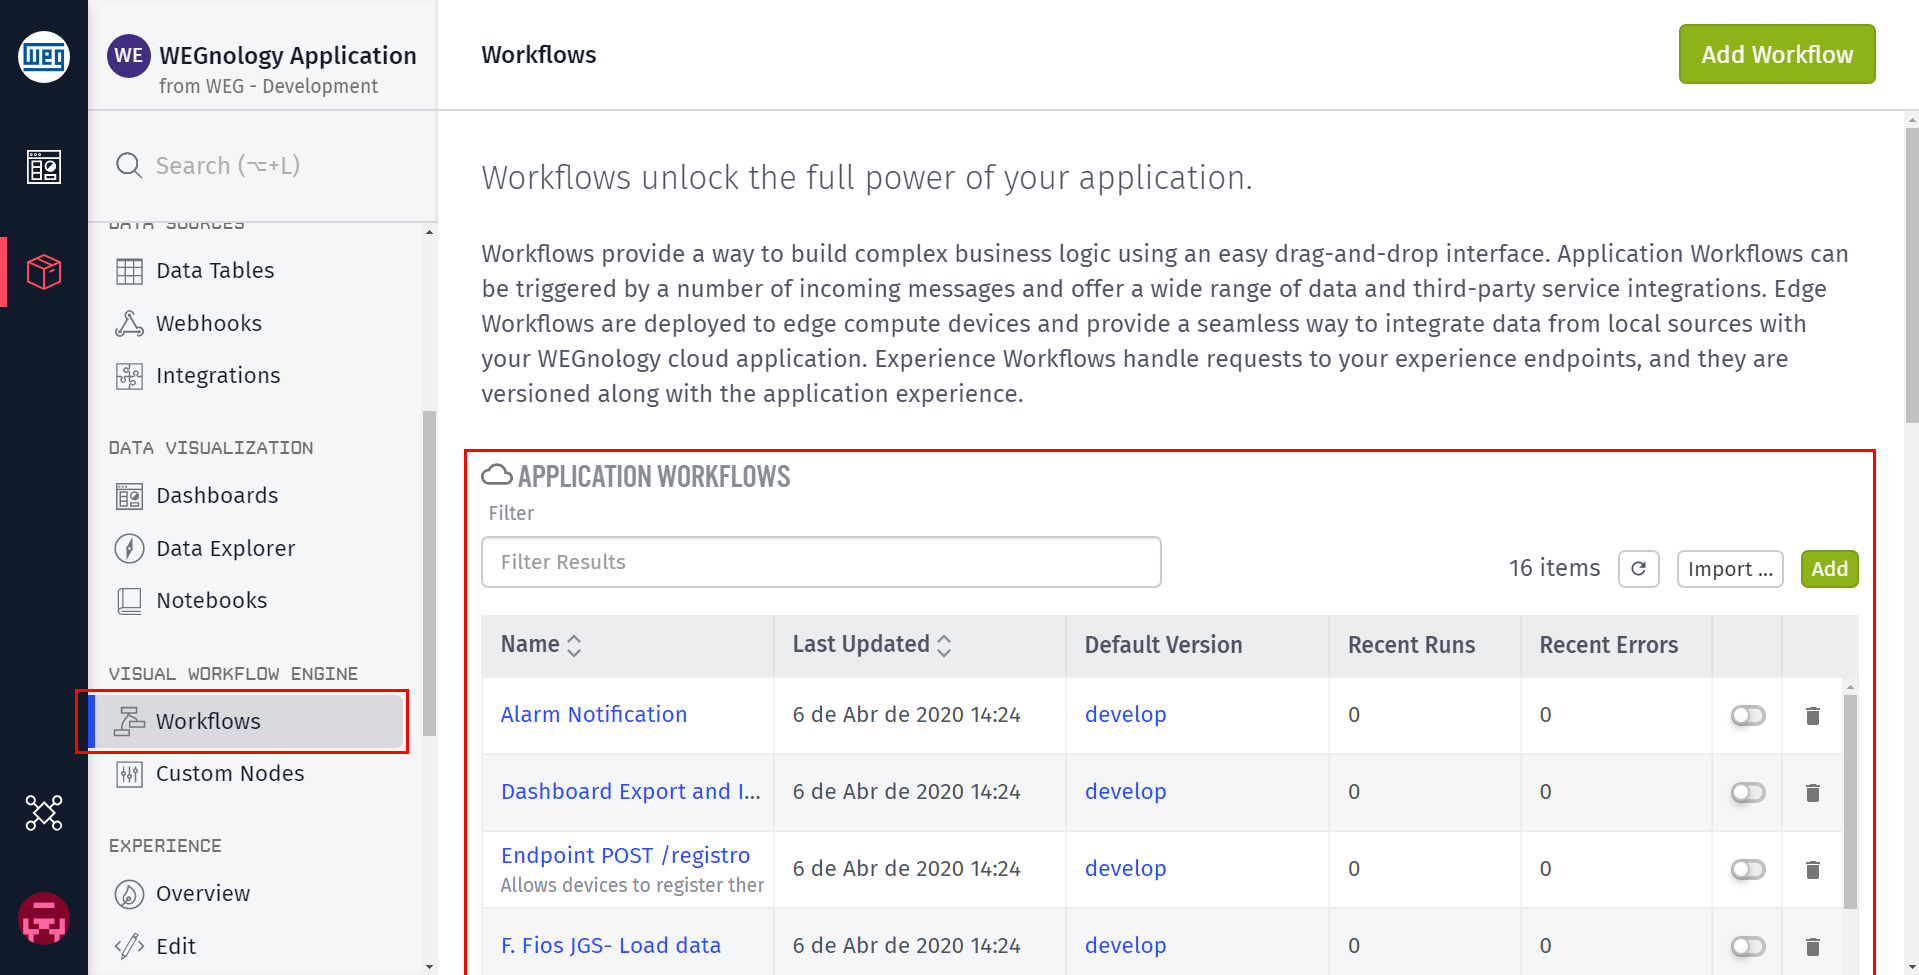
Task: Open Webhooks in sidebar
Action: [209, 323]
